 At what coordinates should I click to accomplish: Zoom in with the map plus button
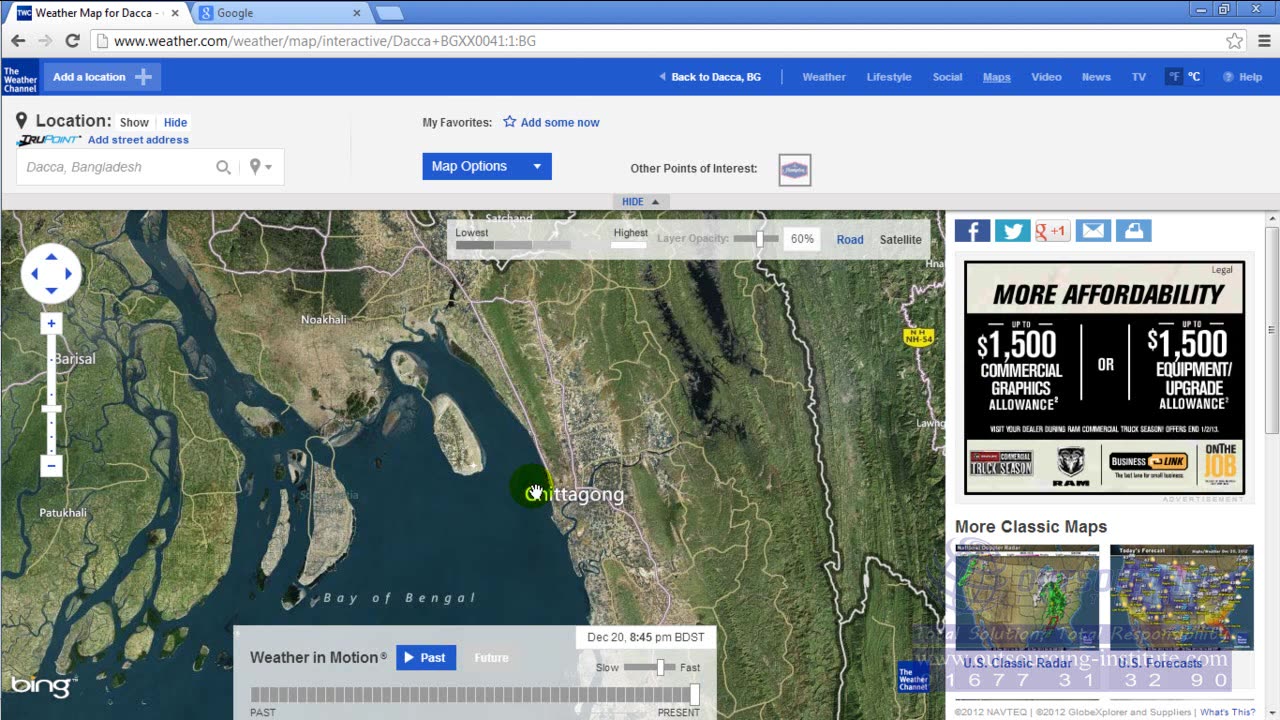point(51,324)
